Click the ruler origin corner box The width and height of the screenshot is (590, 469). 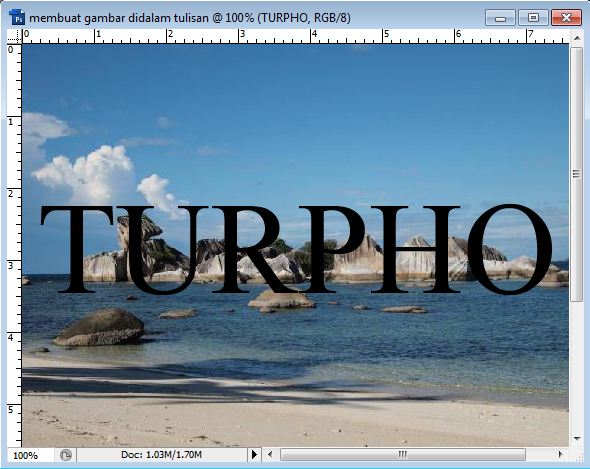[x=14, y=36]
